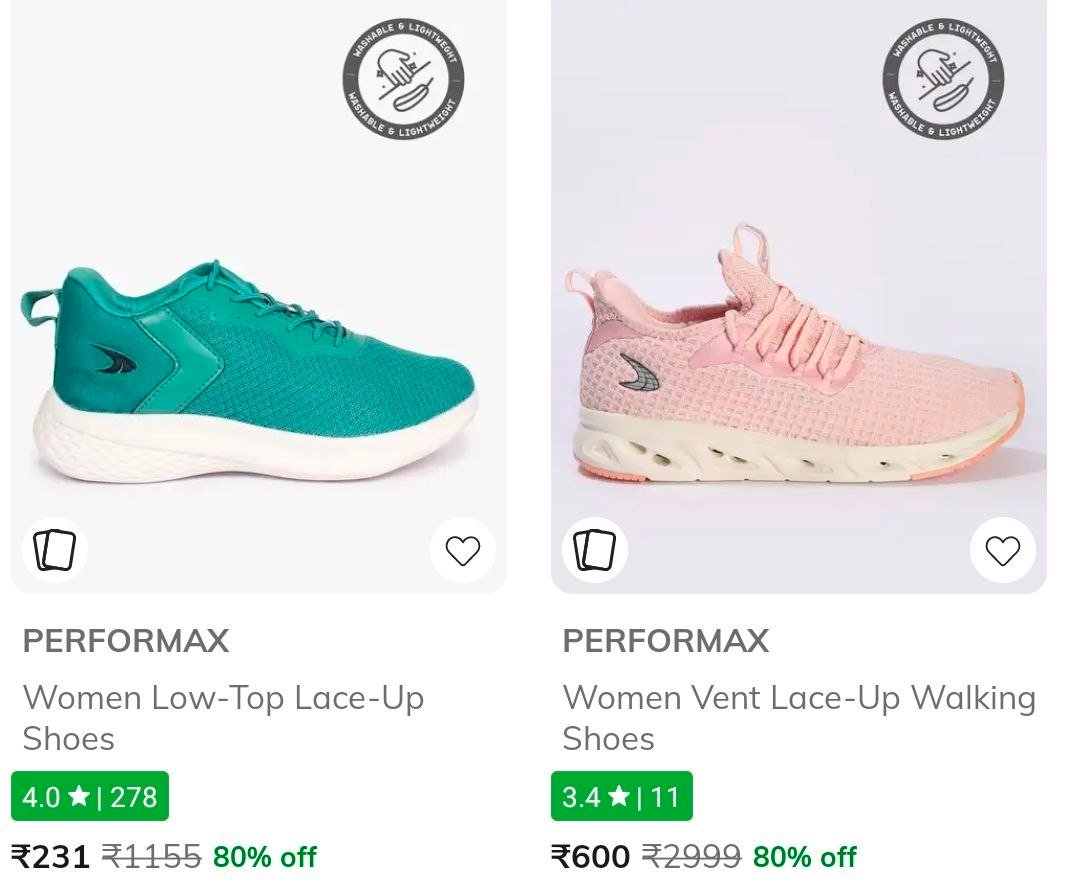1068x887 pixels.
Task: View the 4.0 star rating badge
Action: click(x=90, y=797)
